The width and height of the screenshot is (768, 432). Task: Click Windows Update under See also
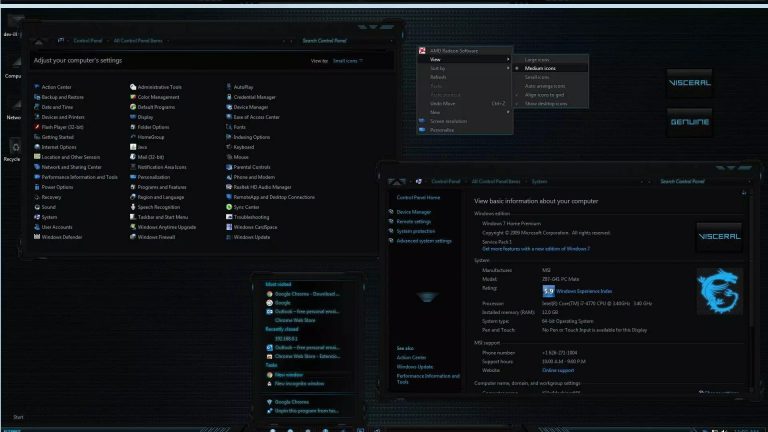point(414,367)
